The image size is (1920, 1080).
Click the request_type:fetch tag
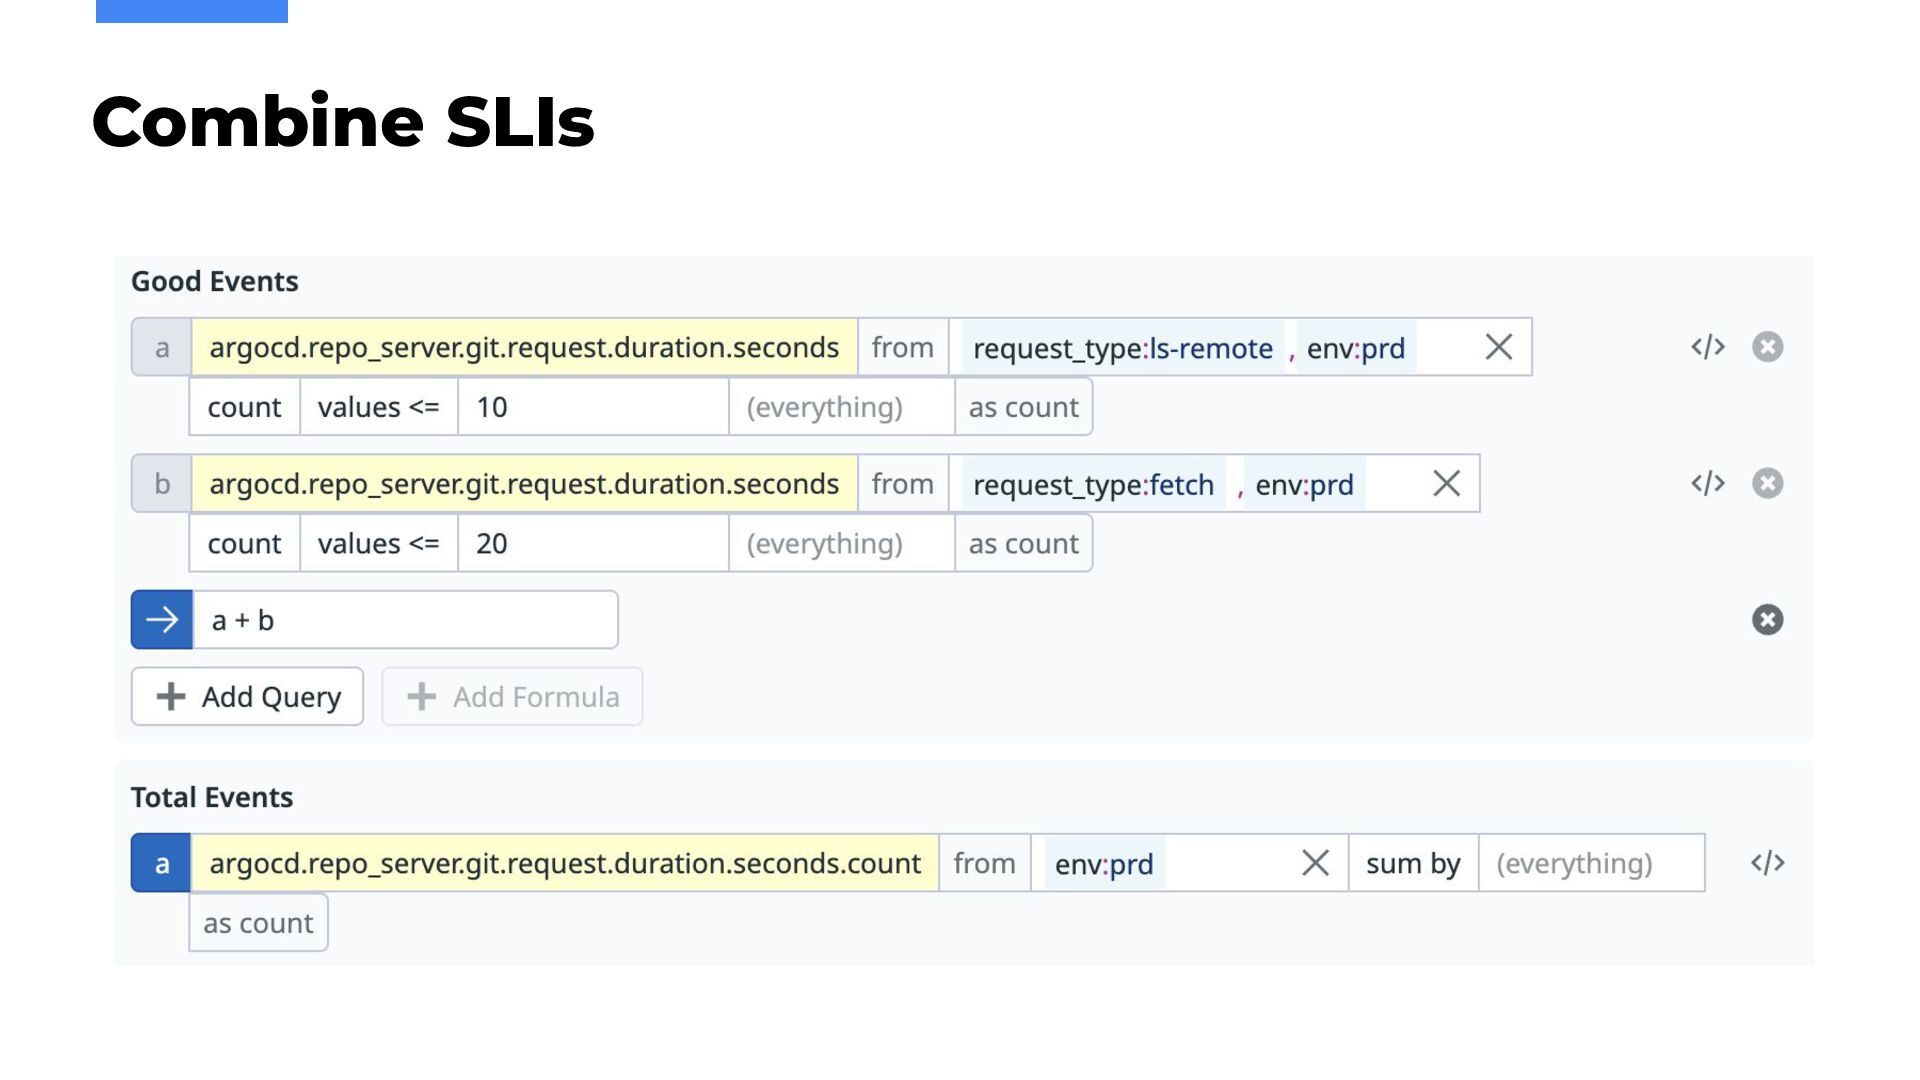coord(1093,485)
